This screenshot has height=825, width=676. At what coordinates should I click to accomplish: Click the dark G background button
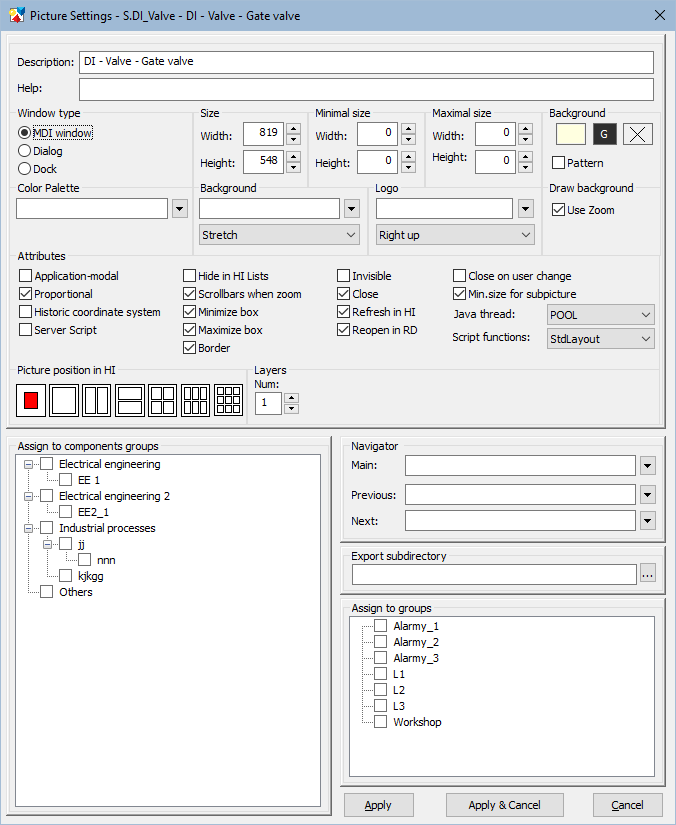pyautogui.click(x=604, y=134)
